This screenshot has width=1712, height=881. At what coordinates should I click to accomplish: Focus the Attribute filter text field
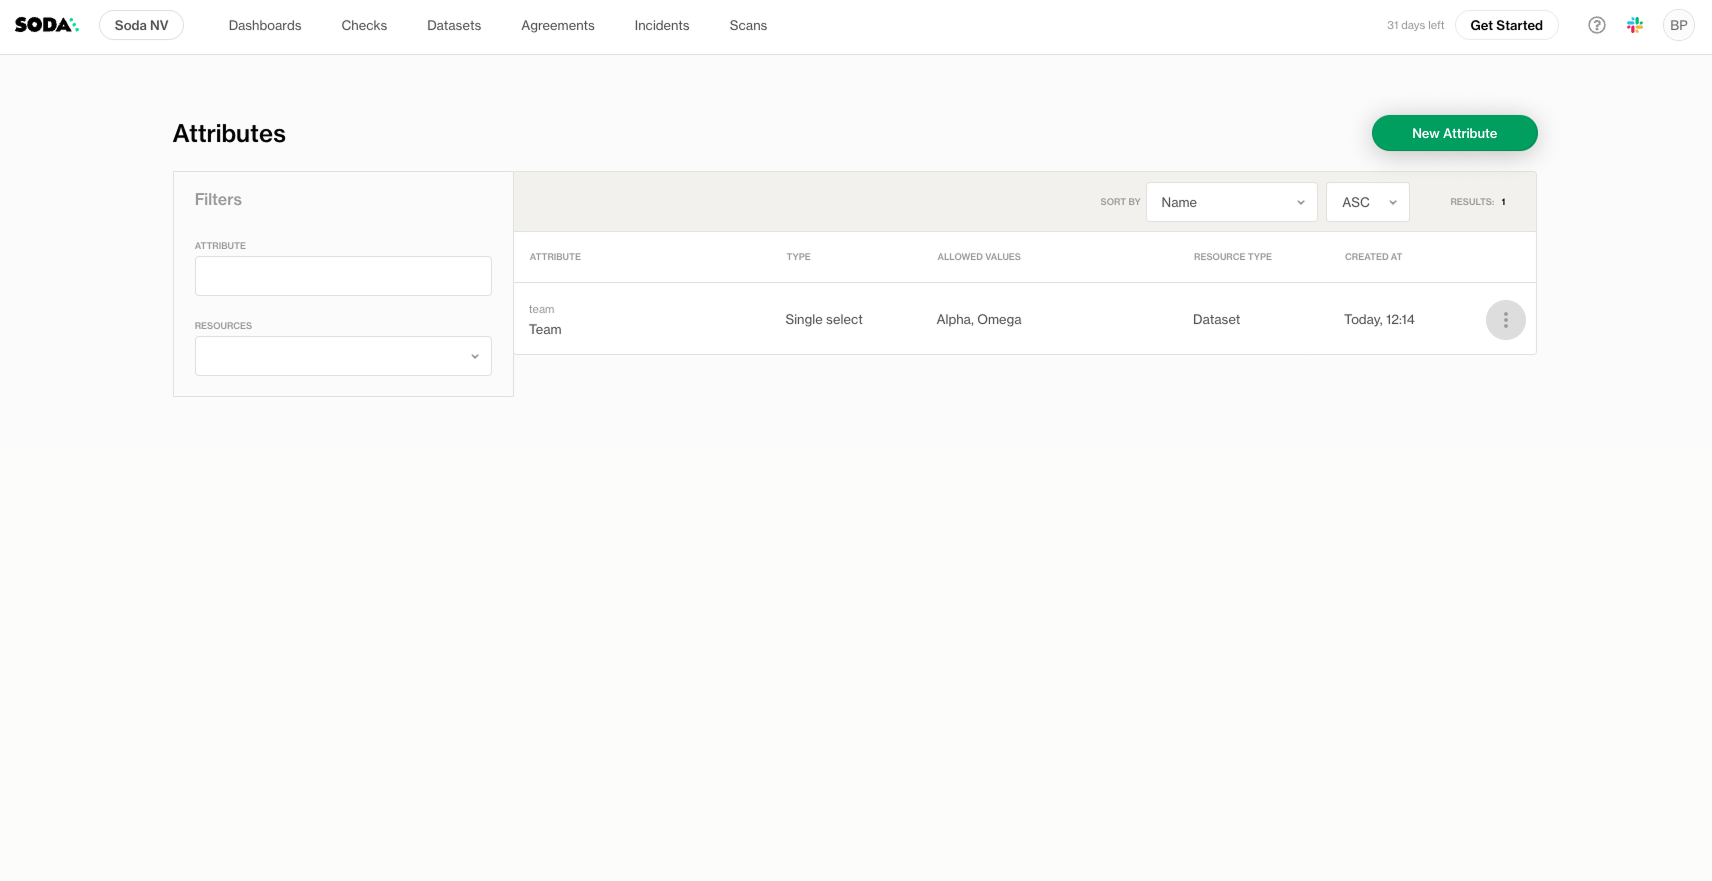coord(343,276)
